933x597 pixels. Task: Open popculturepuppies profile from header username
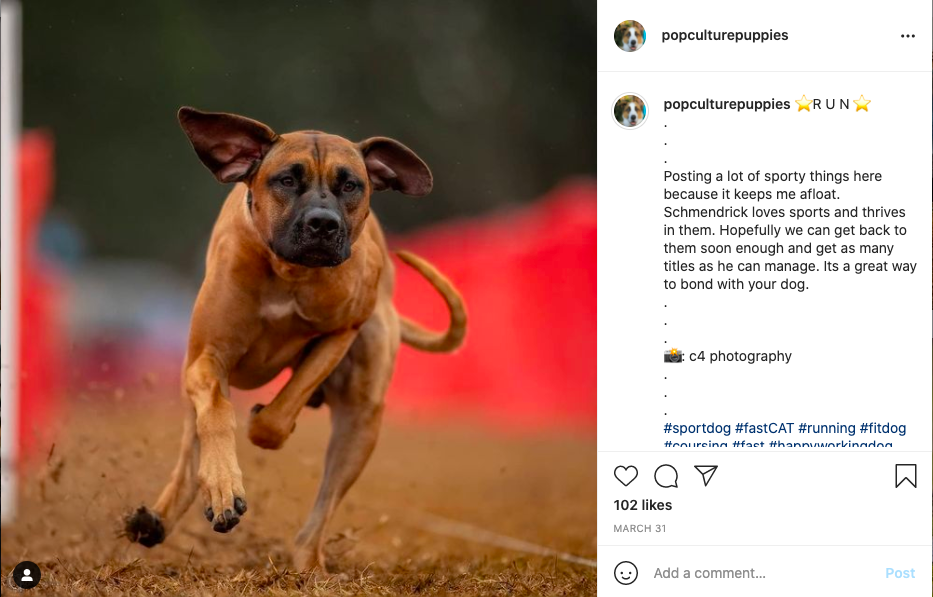(x=725, y=35)
